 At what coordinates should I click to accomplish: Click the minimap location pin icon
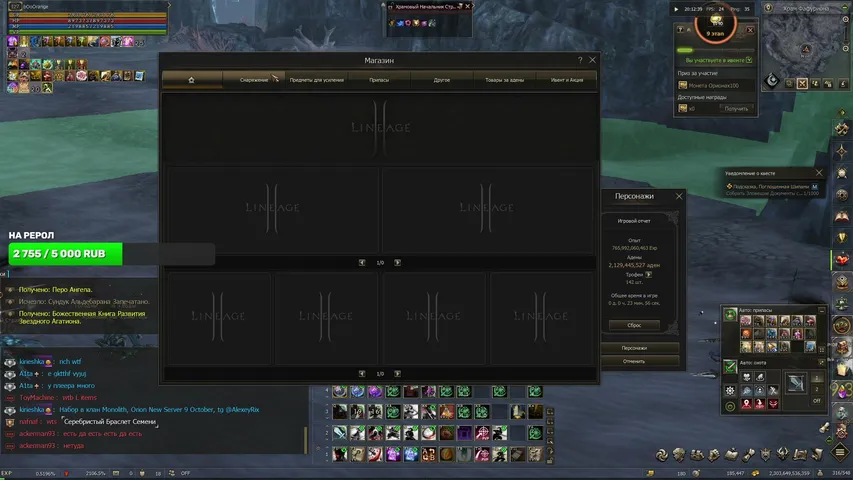[x=768, y=8]
